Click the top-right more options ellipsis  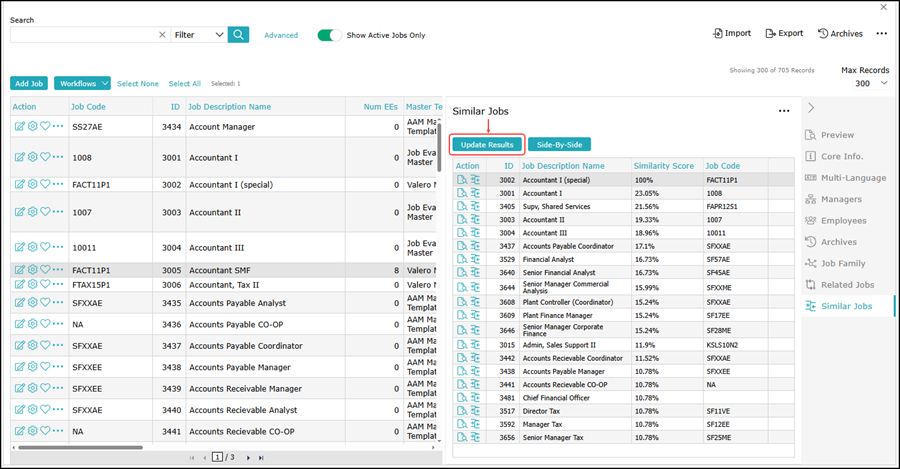pyautogui.click(x=881, y=33)
